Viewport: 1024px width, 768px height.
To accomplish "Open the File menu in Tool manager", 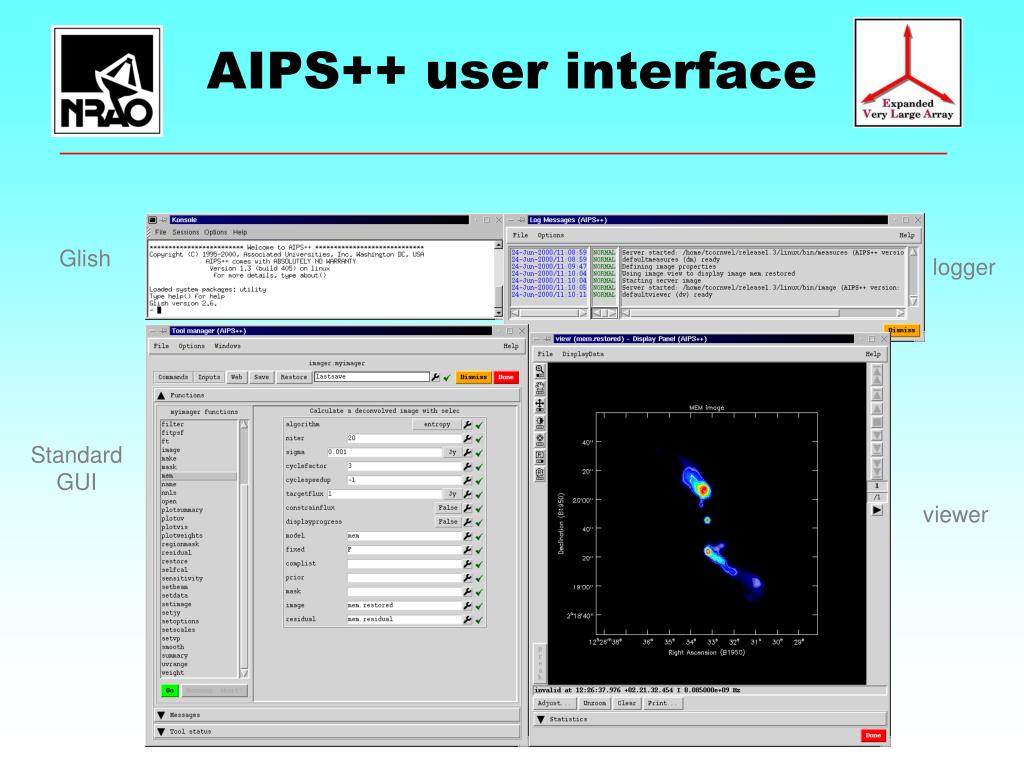I will (x=161, y=346).
